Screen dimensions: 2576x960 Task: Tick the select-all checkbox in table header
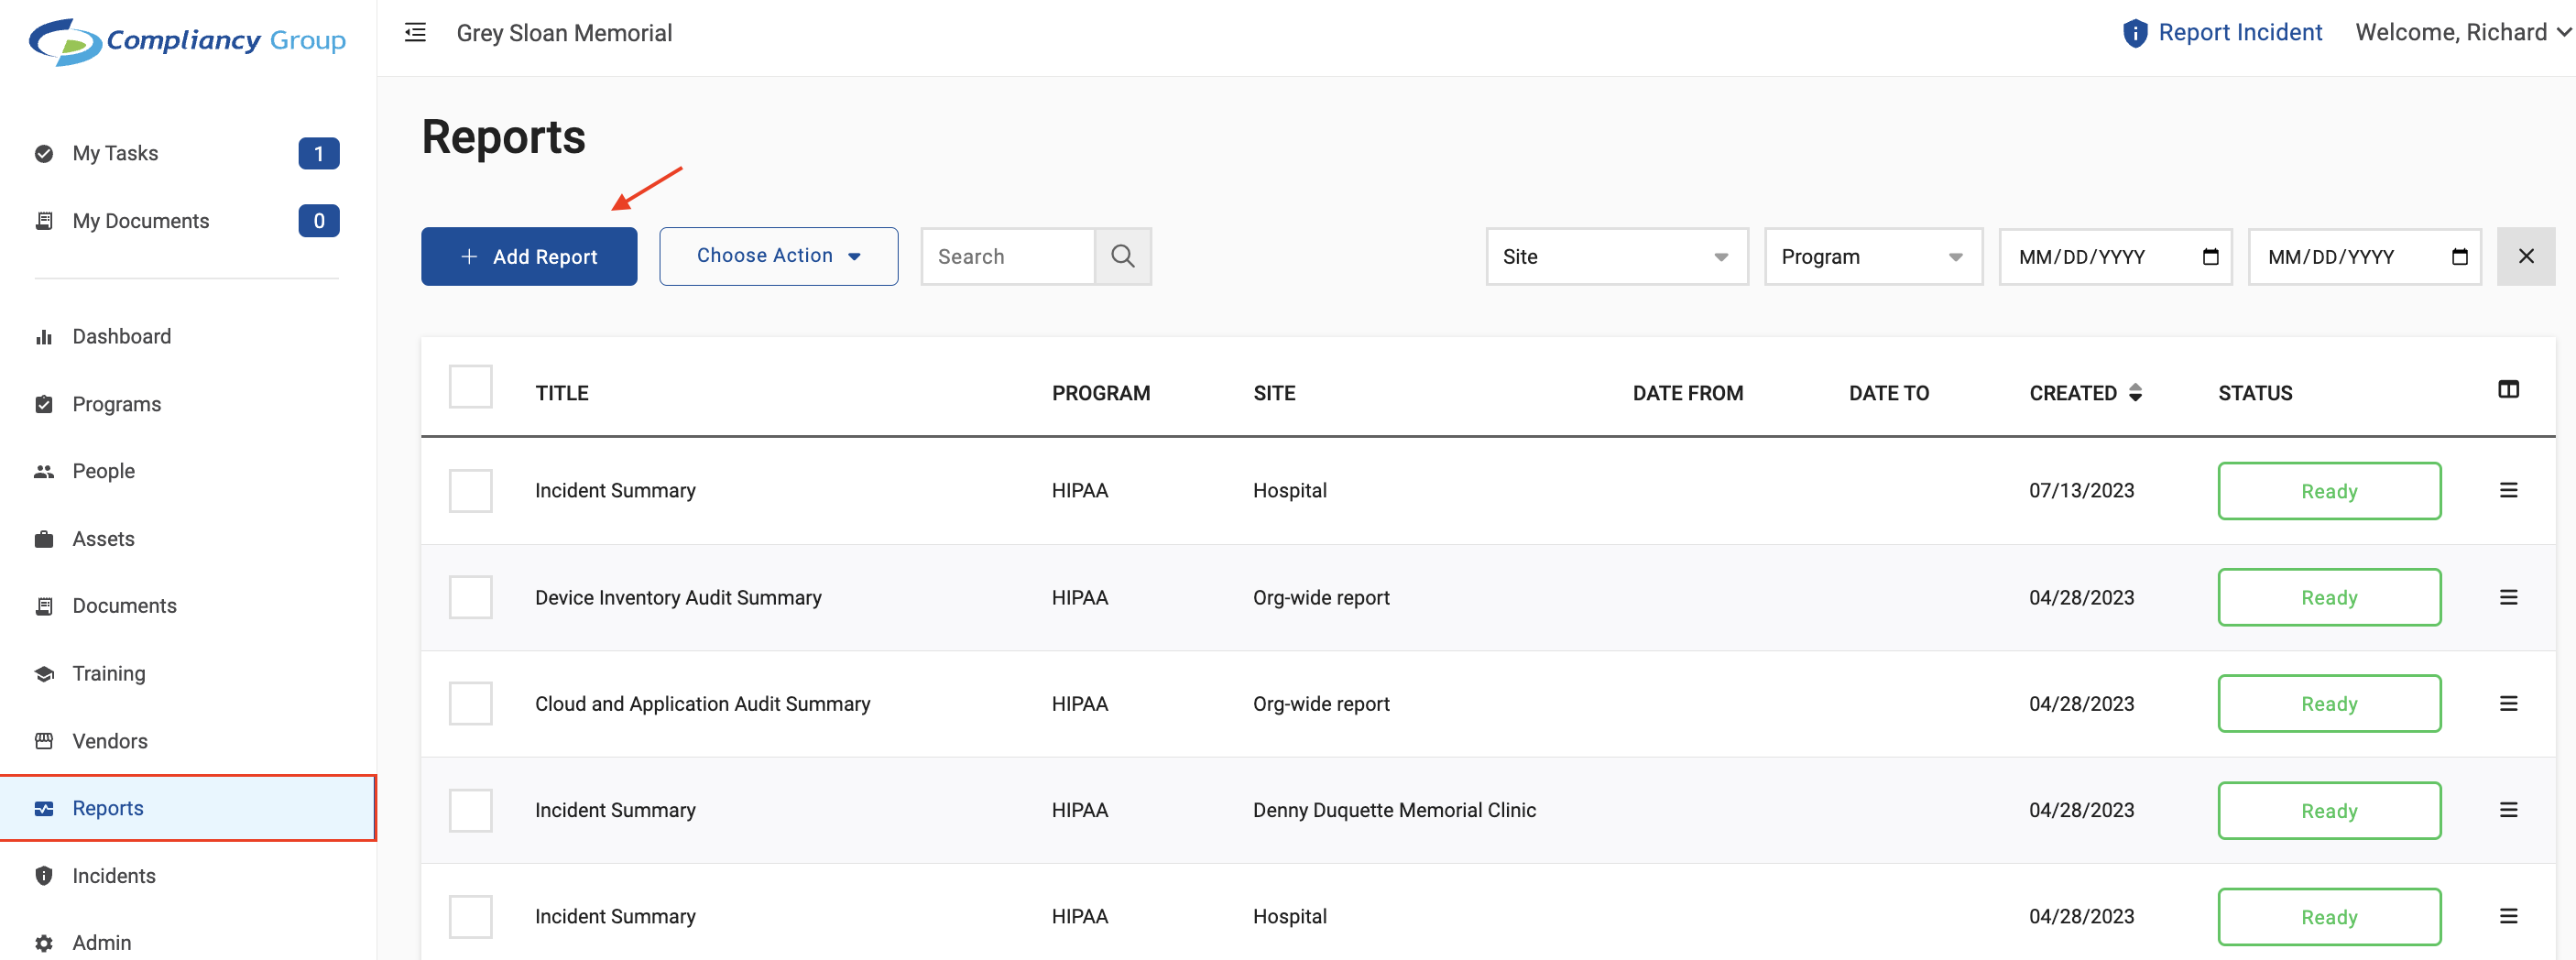pos(470,387)
